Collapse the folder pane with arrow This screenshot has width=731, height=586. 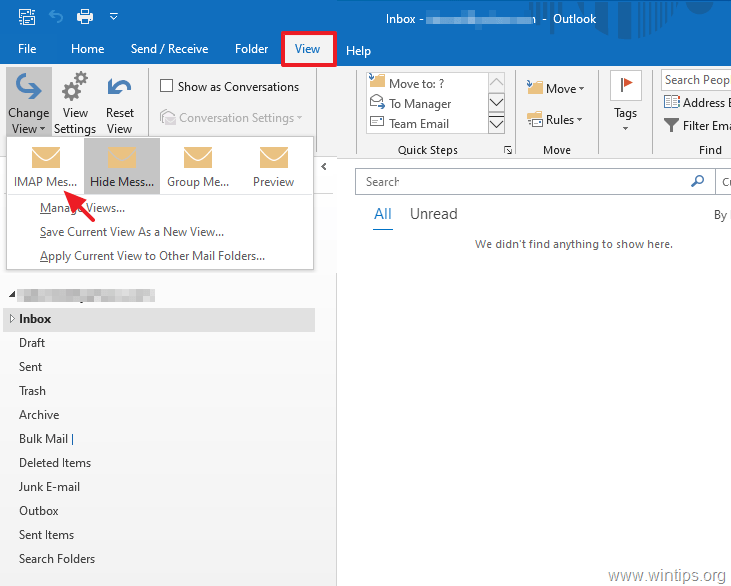tap(324, 167)
